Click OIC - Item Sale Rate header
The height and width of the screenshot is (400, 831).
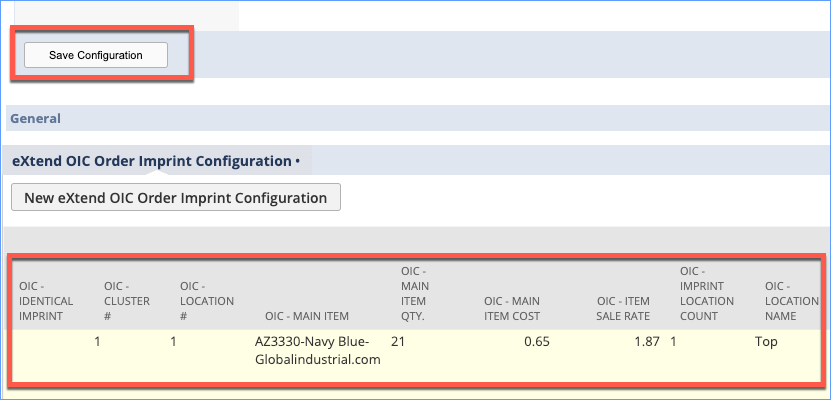(x=623, y=309)
